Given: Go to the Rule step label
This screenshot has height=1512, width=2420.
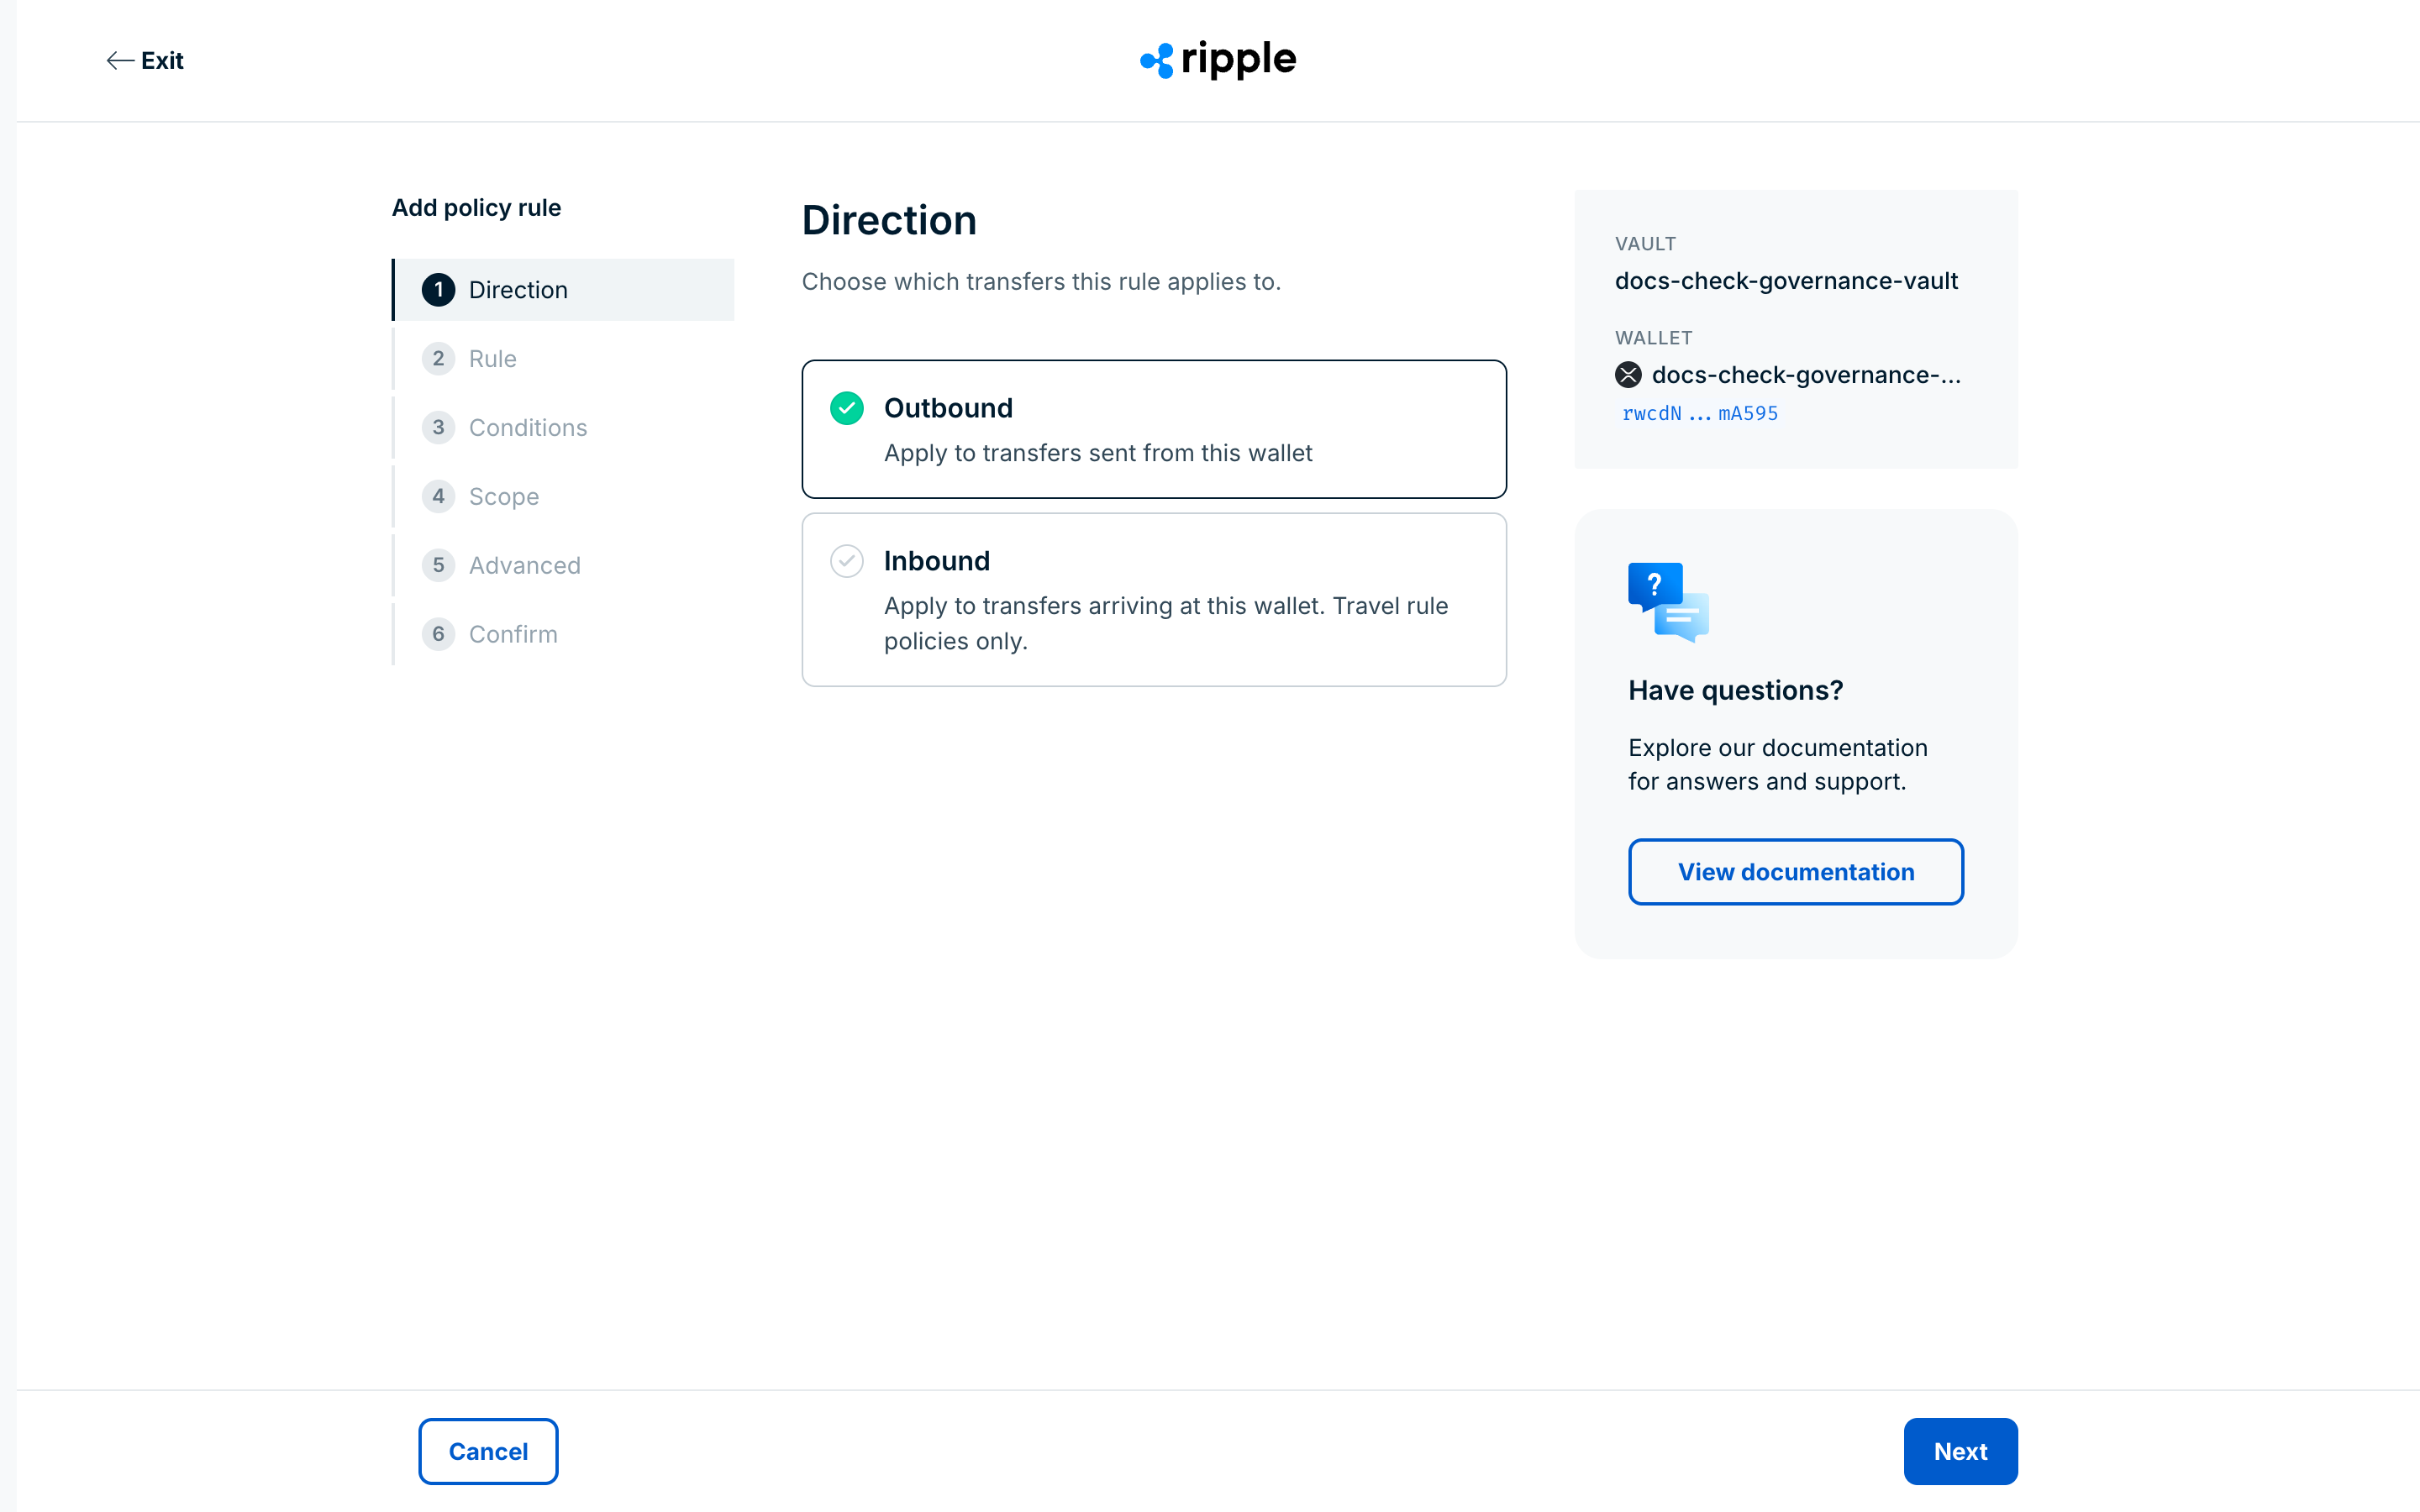Looking at the screenshot, I should pos(493,359).
